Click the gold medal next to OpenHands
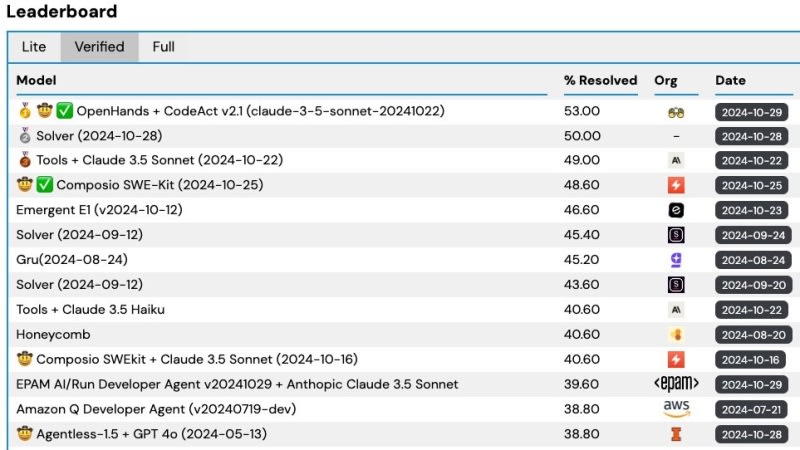The width and height of the screenshot is (800, 450). [24, 111]
